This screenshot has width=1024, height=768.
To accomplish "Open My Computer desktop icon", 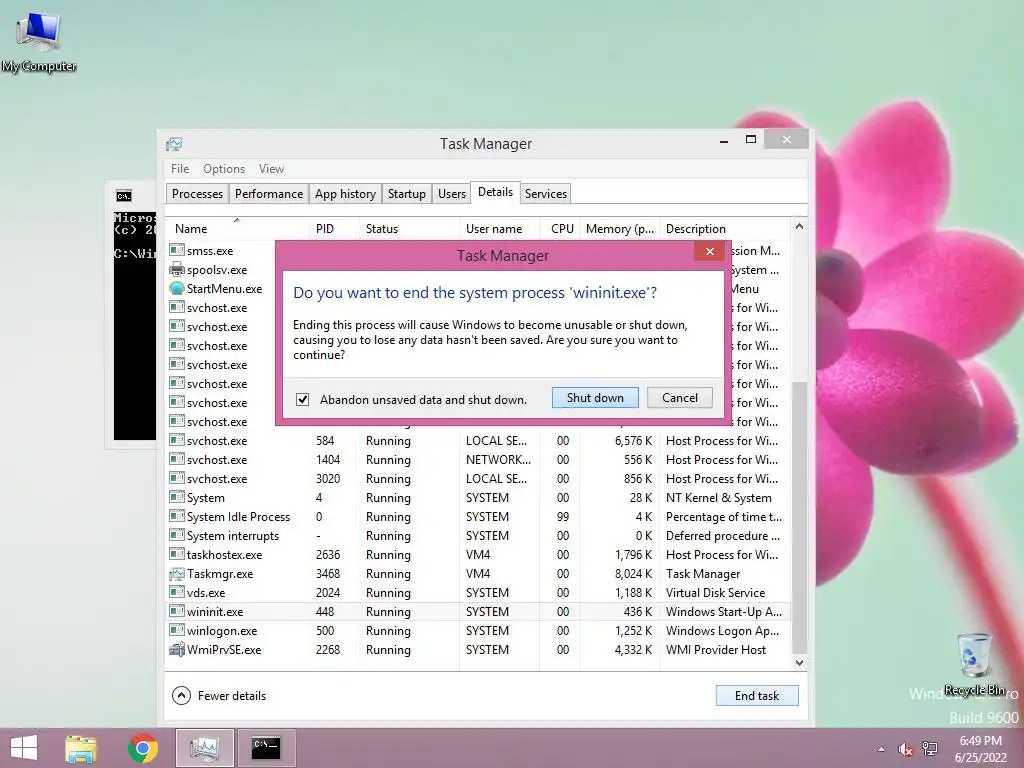I will (39, 42).
